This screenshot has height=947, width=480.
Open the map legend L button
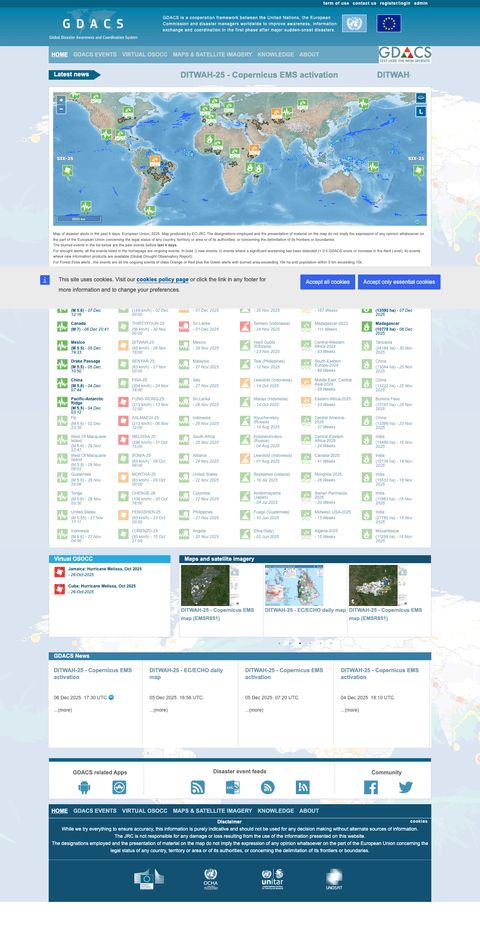point(421,111)
